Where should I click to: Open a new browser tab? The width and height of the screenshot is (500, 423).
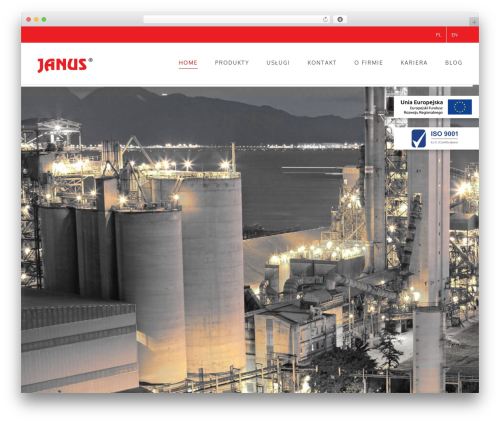pos(474,22)
